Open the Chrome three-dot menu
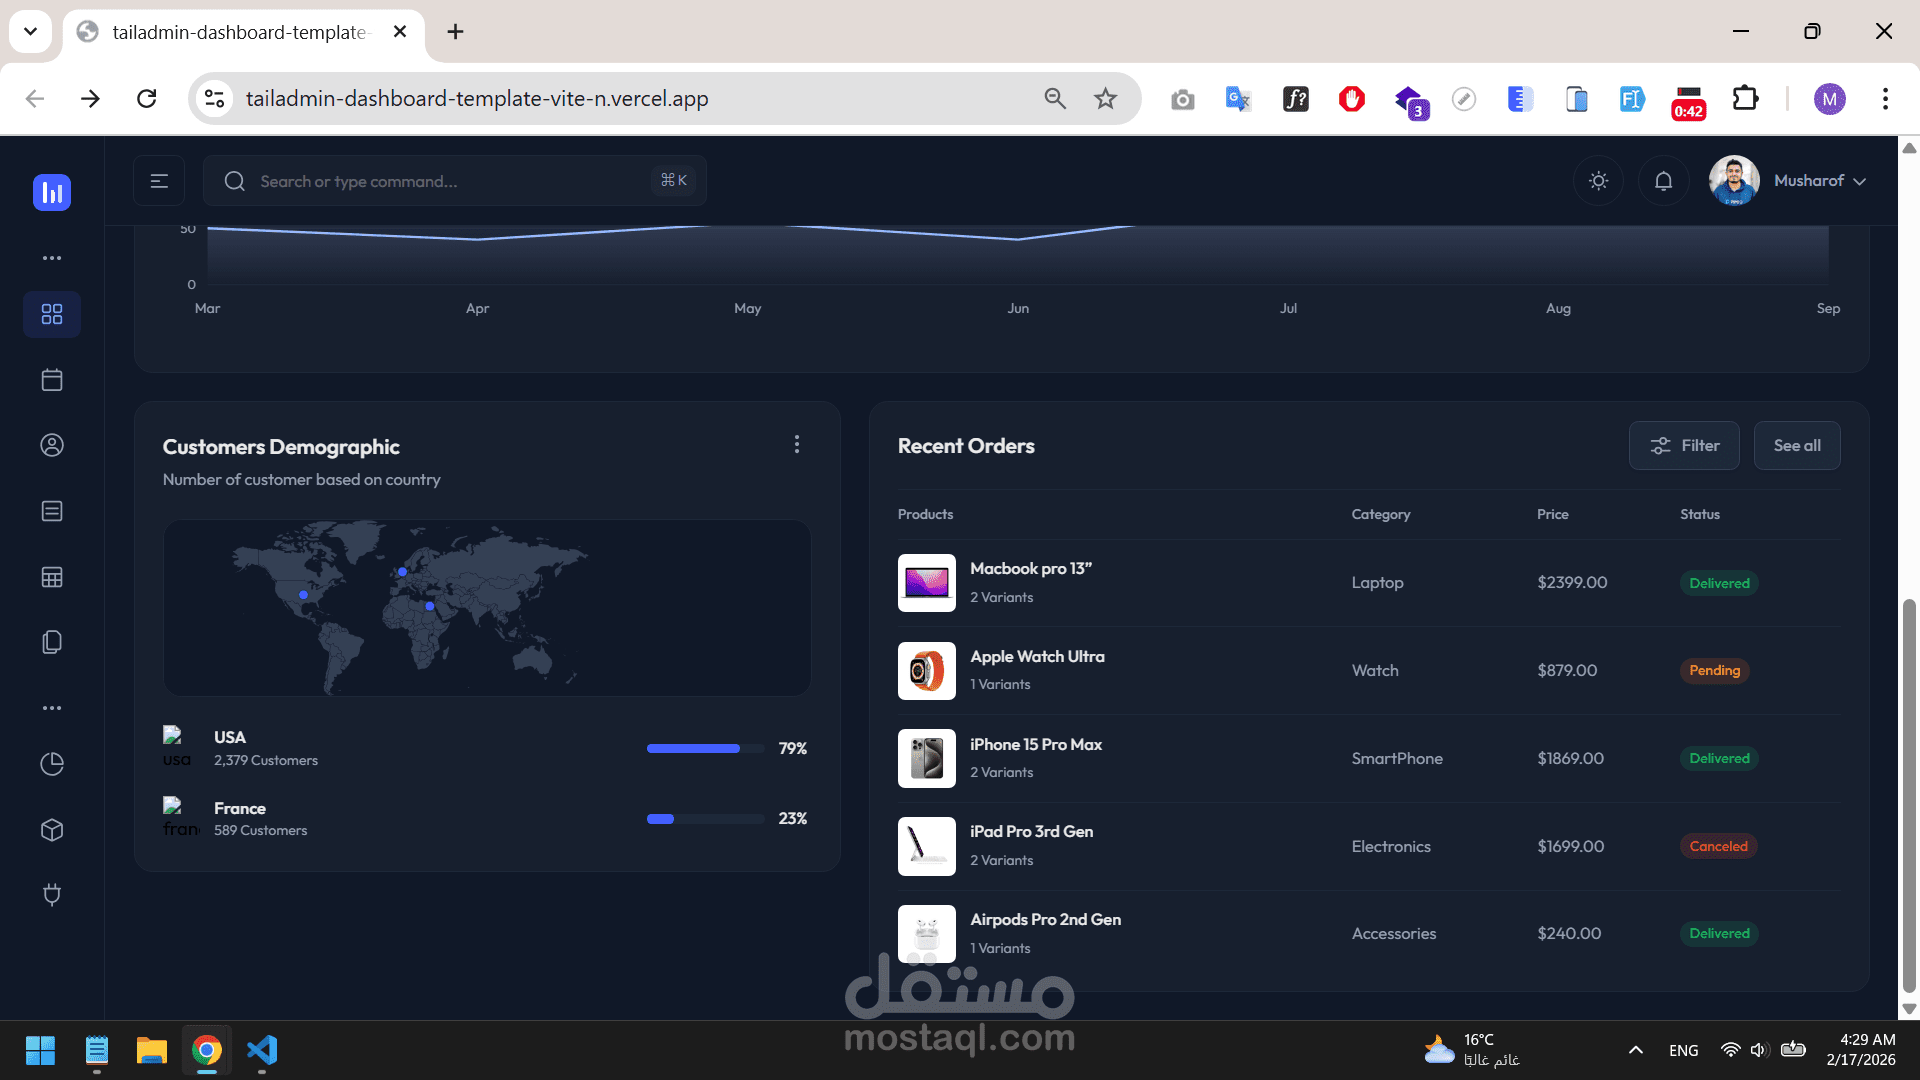The width and height of the screenshot is (1920, 1080). pos(1885,98)
